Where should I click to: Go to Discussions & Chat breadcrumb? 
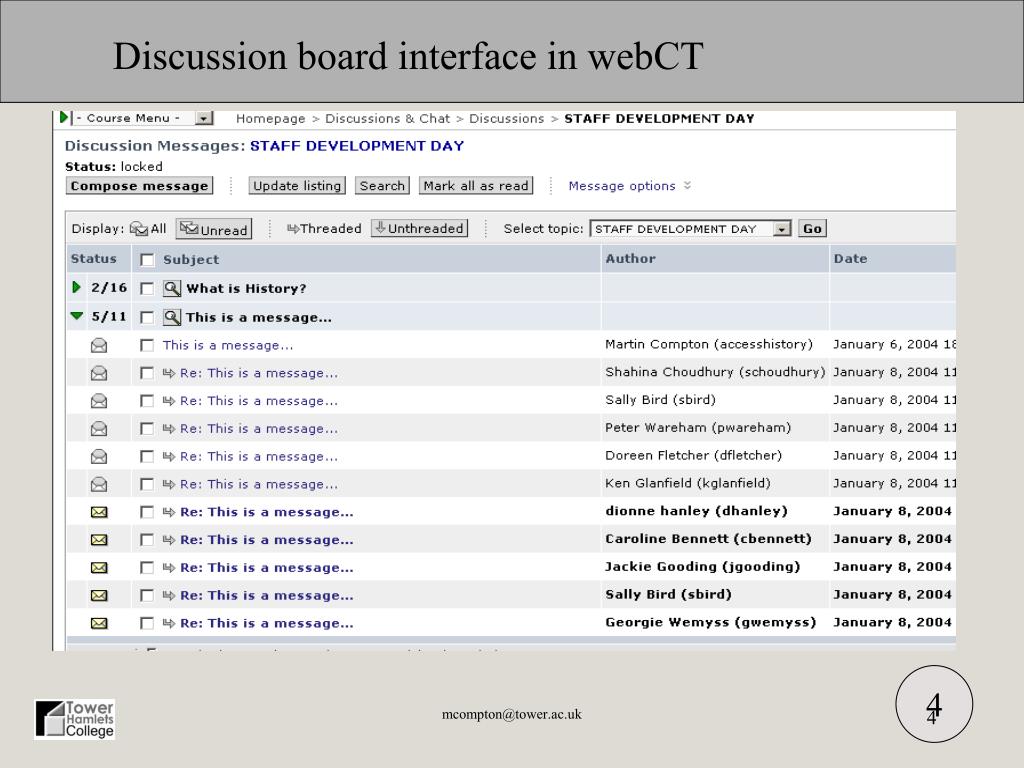388,119
